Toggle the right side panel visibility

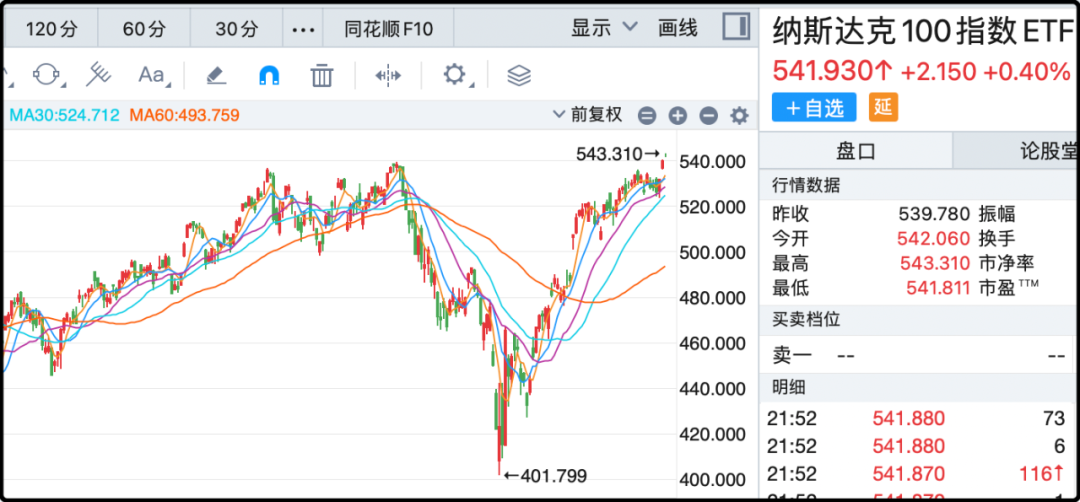pos(736,27)
